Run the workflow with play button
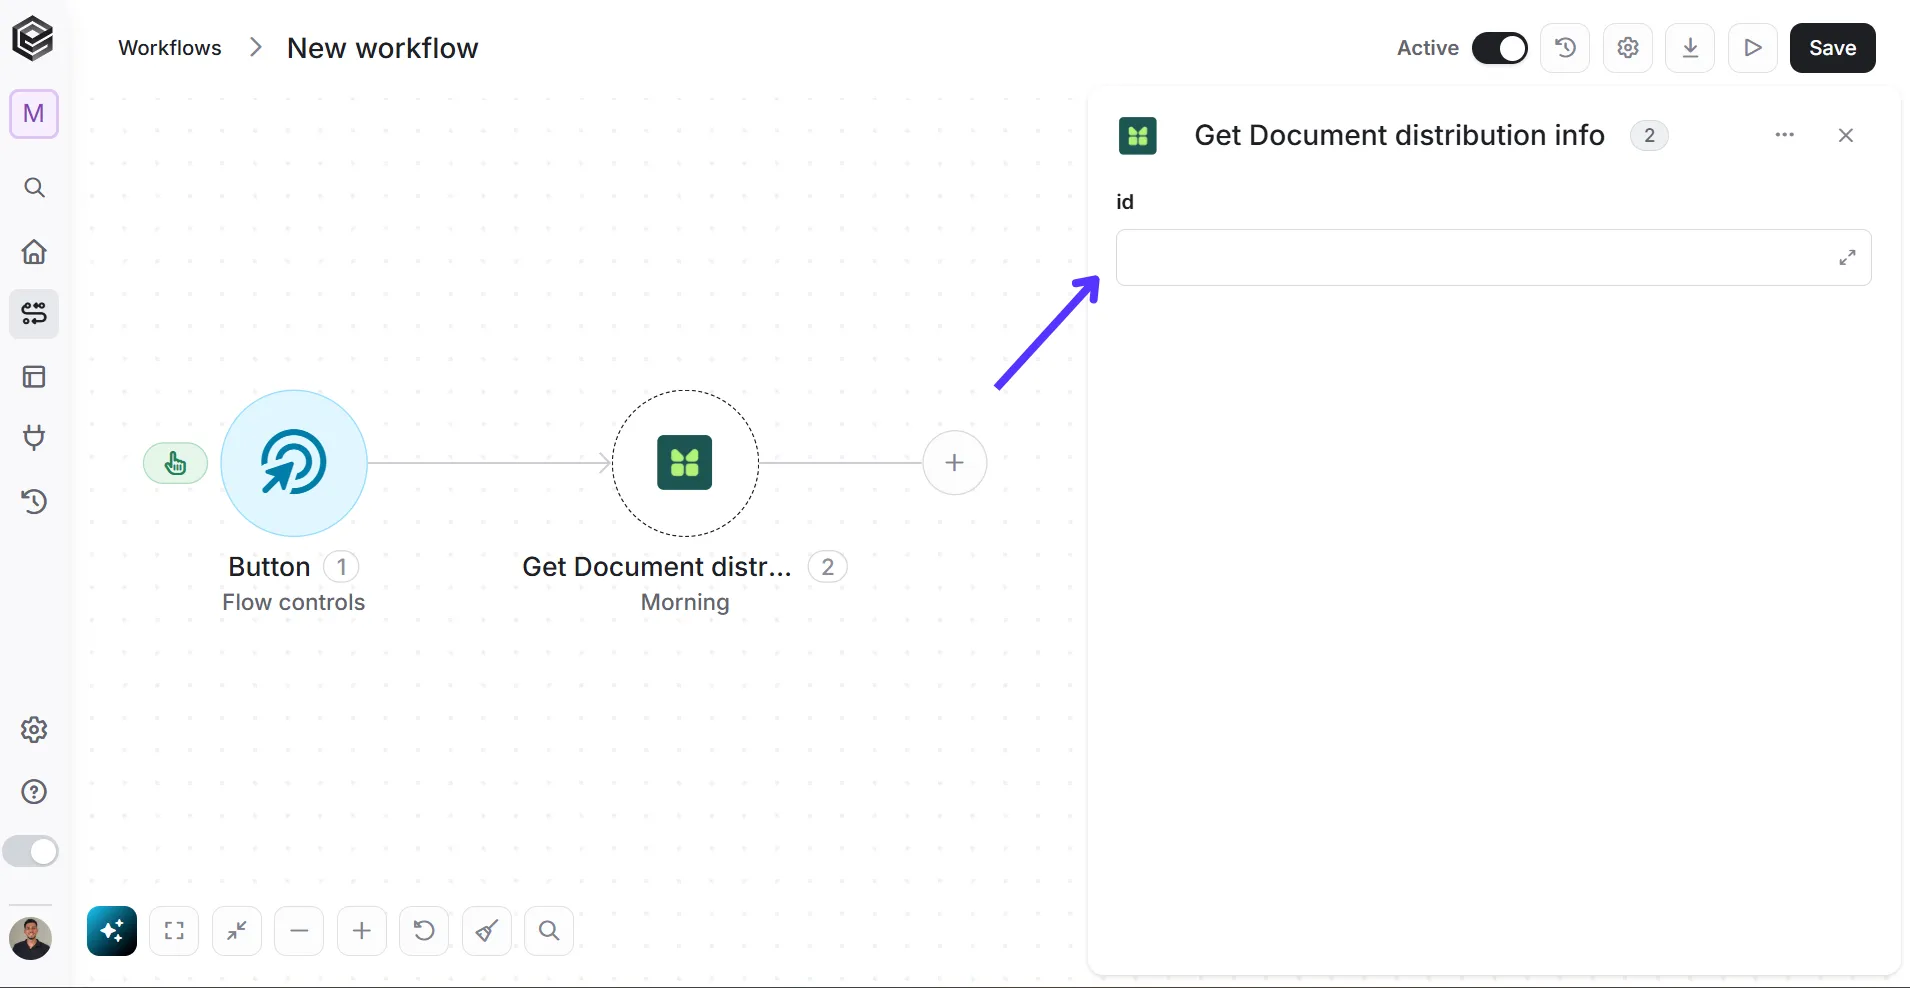 click(x=1753, y=48)
